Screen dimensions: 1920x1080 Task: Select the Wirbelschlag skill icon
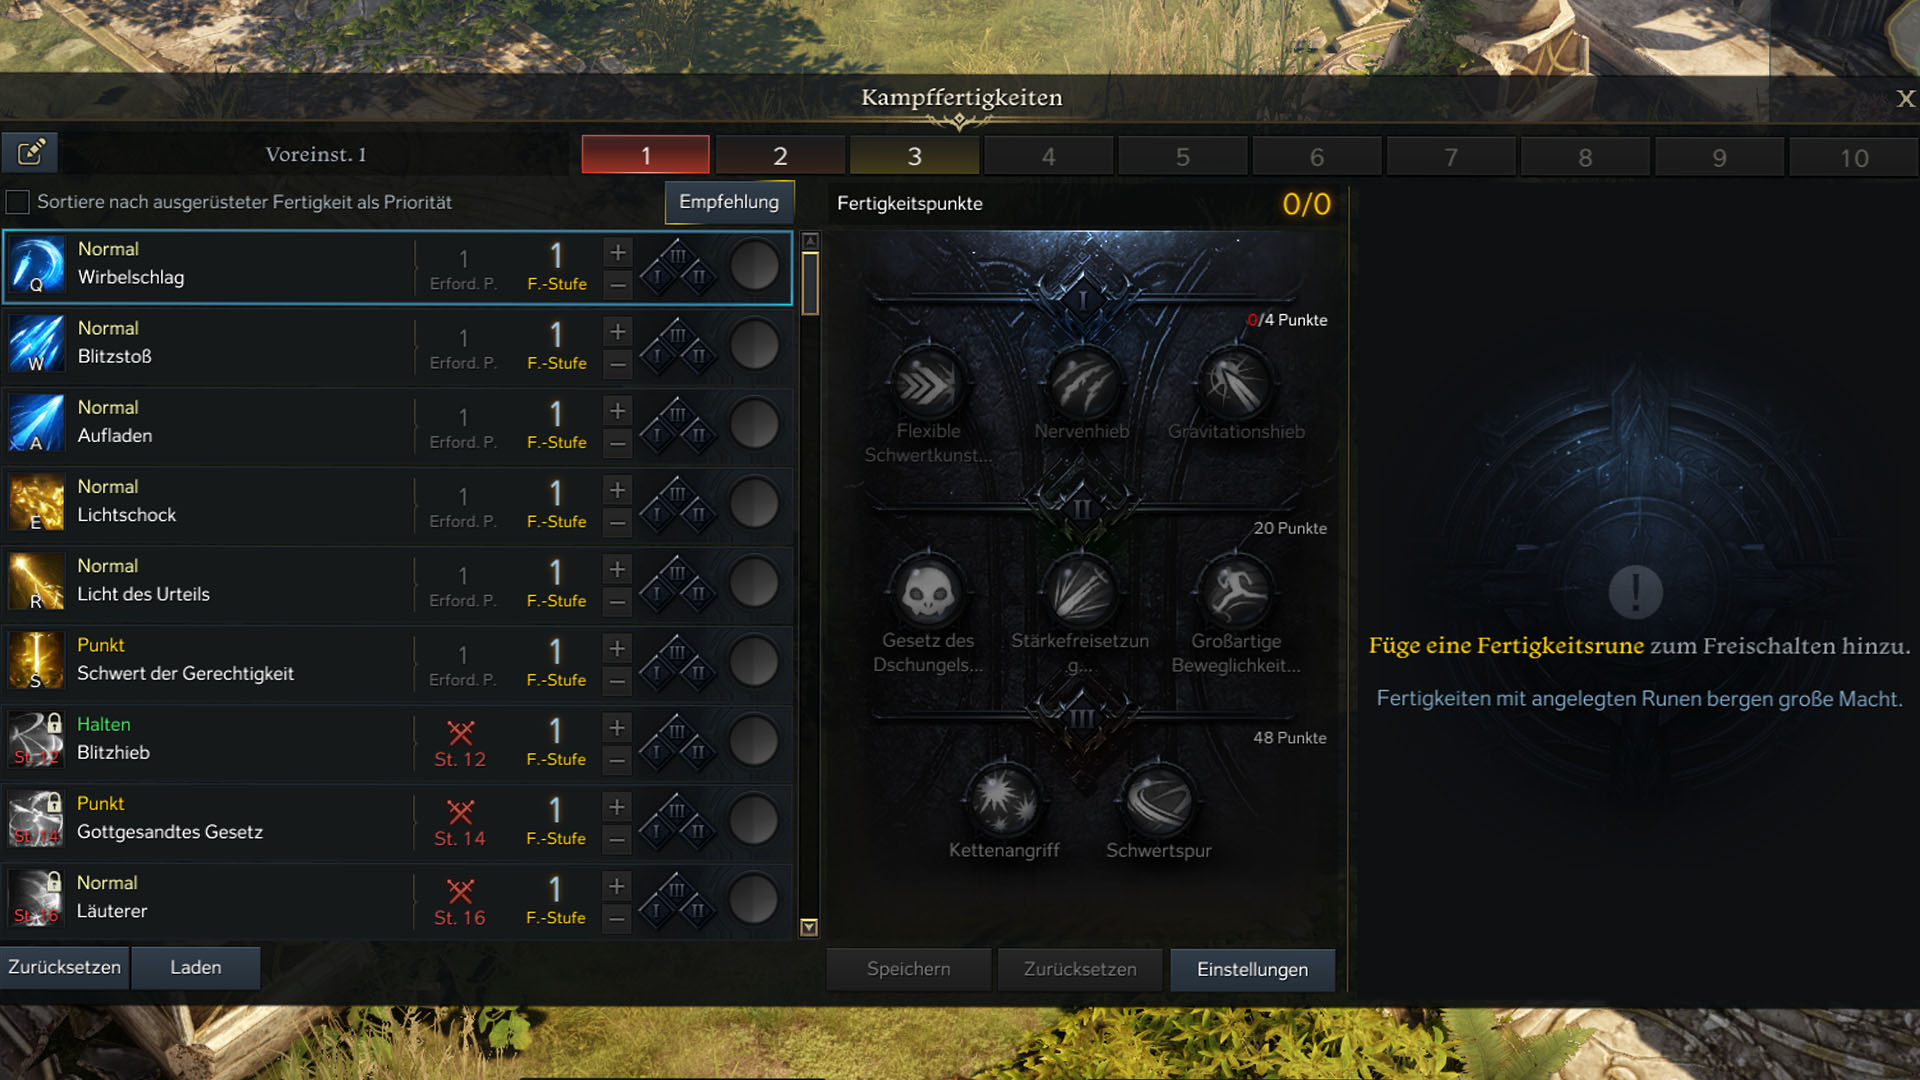(x=36, y=266)
